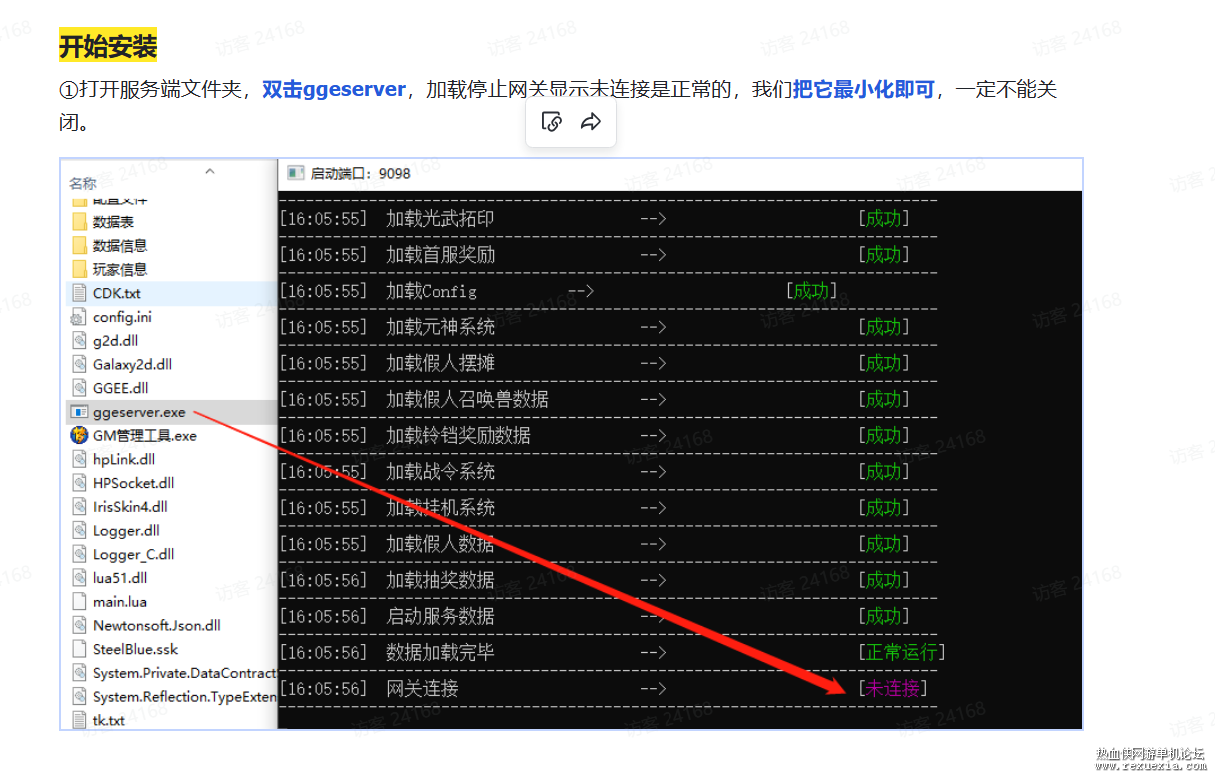Click the share arrow icon

click(x=591, y=122)
